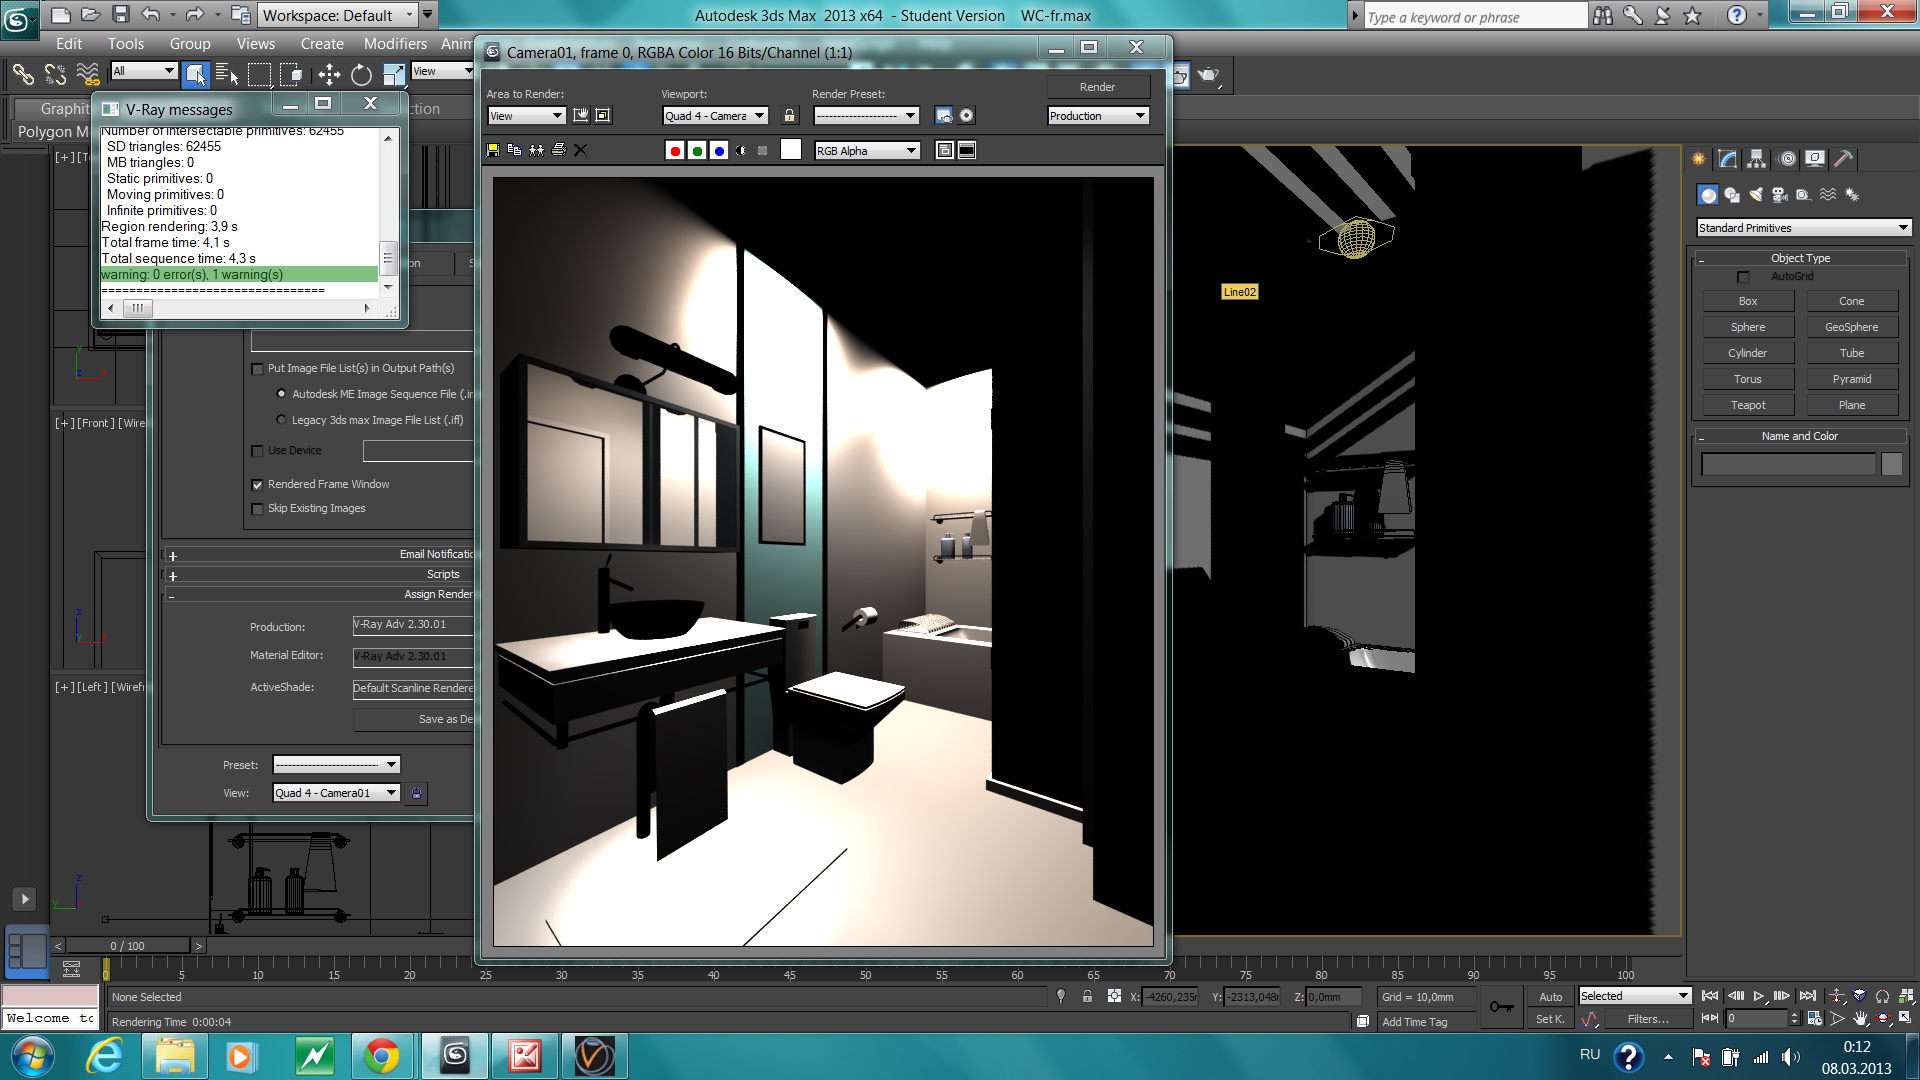This screenshot has width=1920, height=1080.
Task: Open the Group menu
Action: tap(189, 44)
